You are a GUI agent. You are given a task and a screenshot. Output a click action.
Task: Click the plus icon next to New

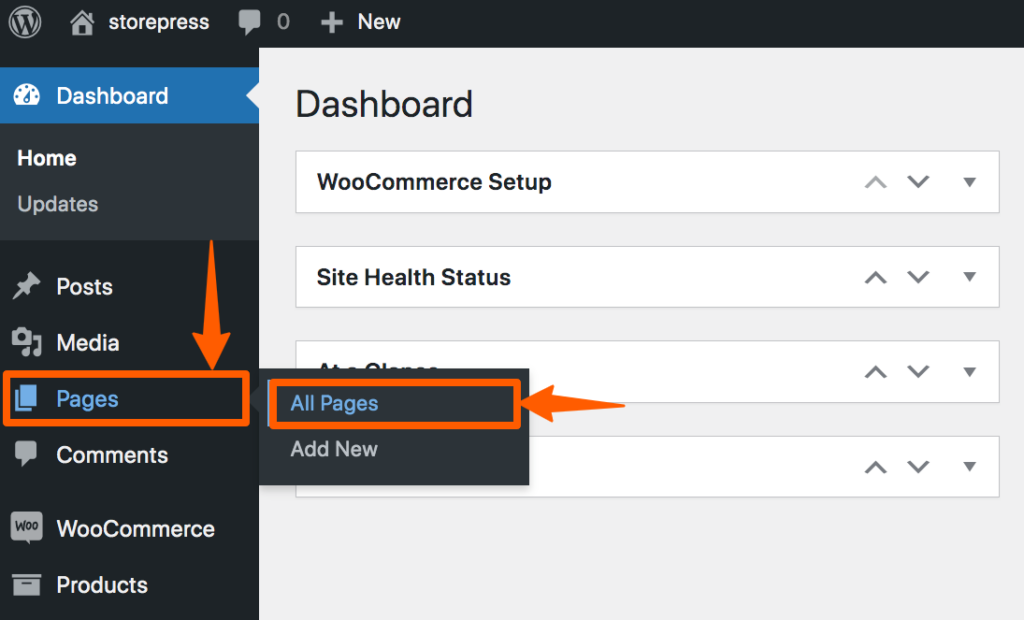(x=332, y=23)
